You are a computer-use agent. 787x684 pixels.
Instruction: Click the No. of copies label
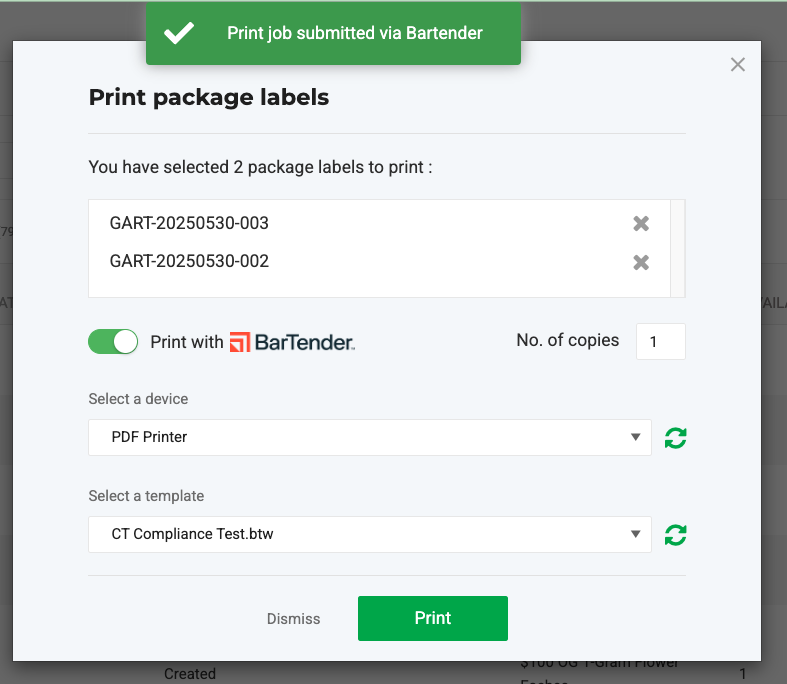pyautogui.click(x=567, y=341)
